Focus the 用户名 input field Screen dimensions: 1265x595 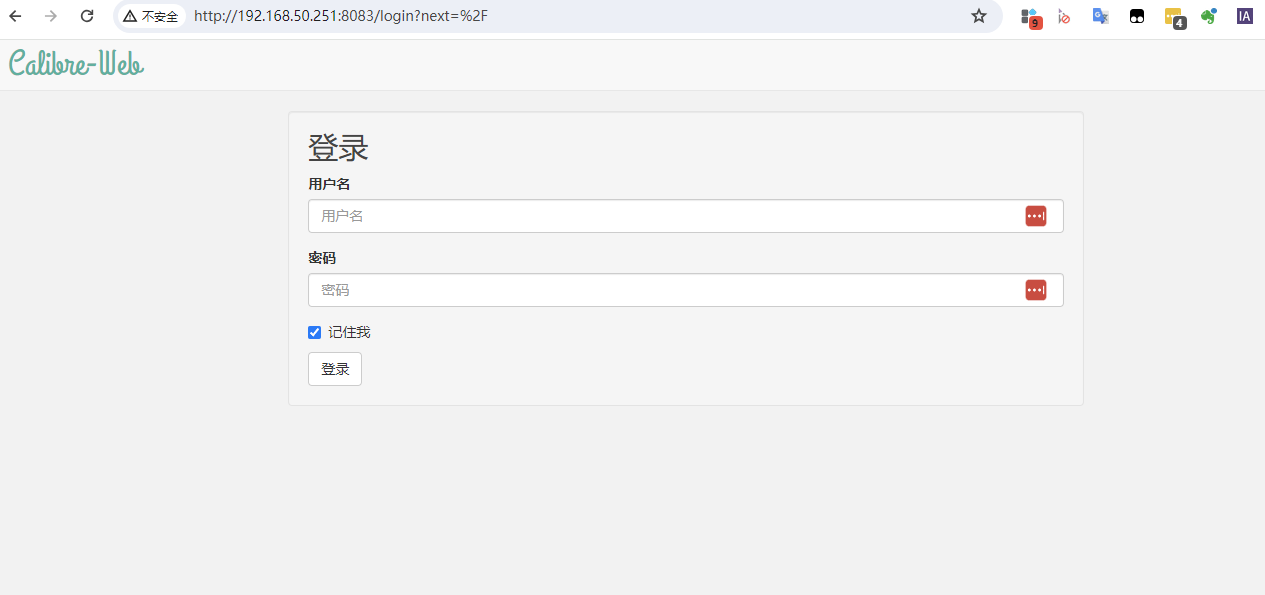click(x=660, y=216)
